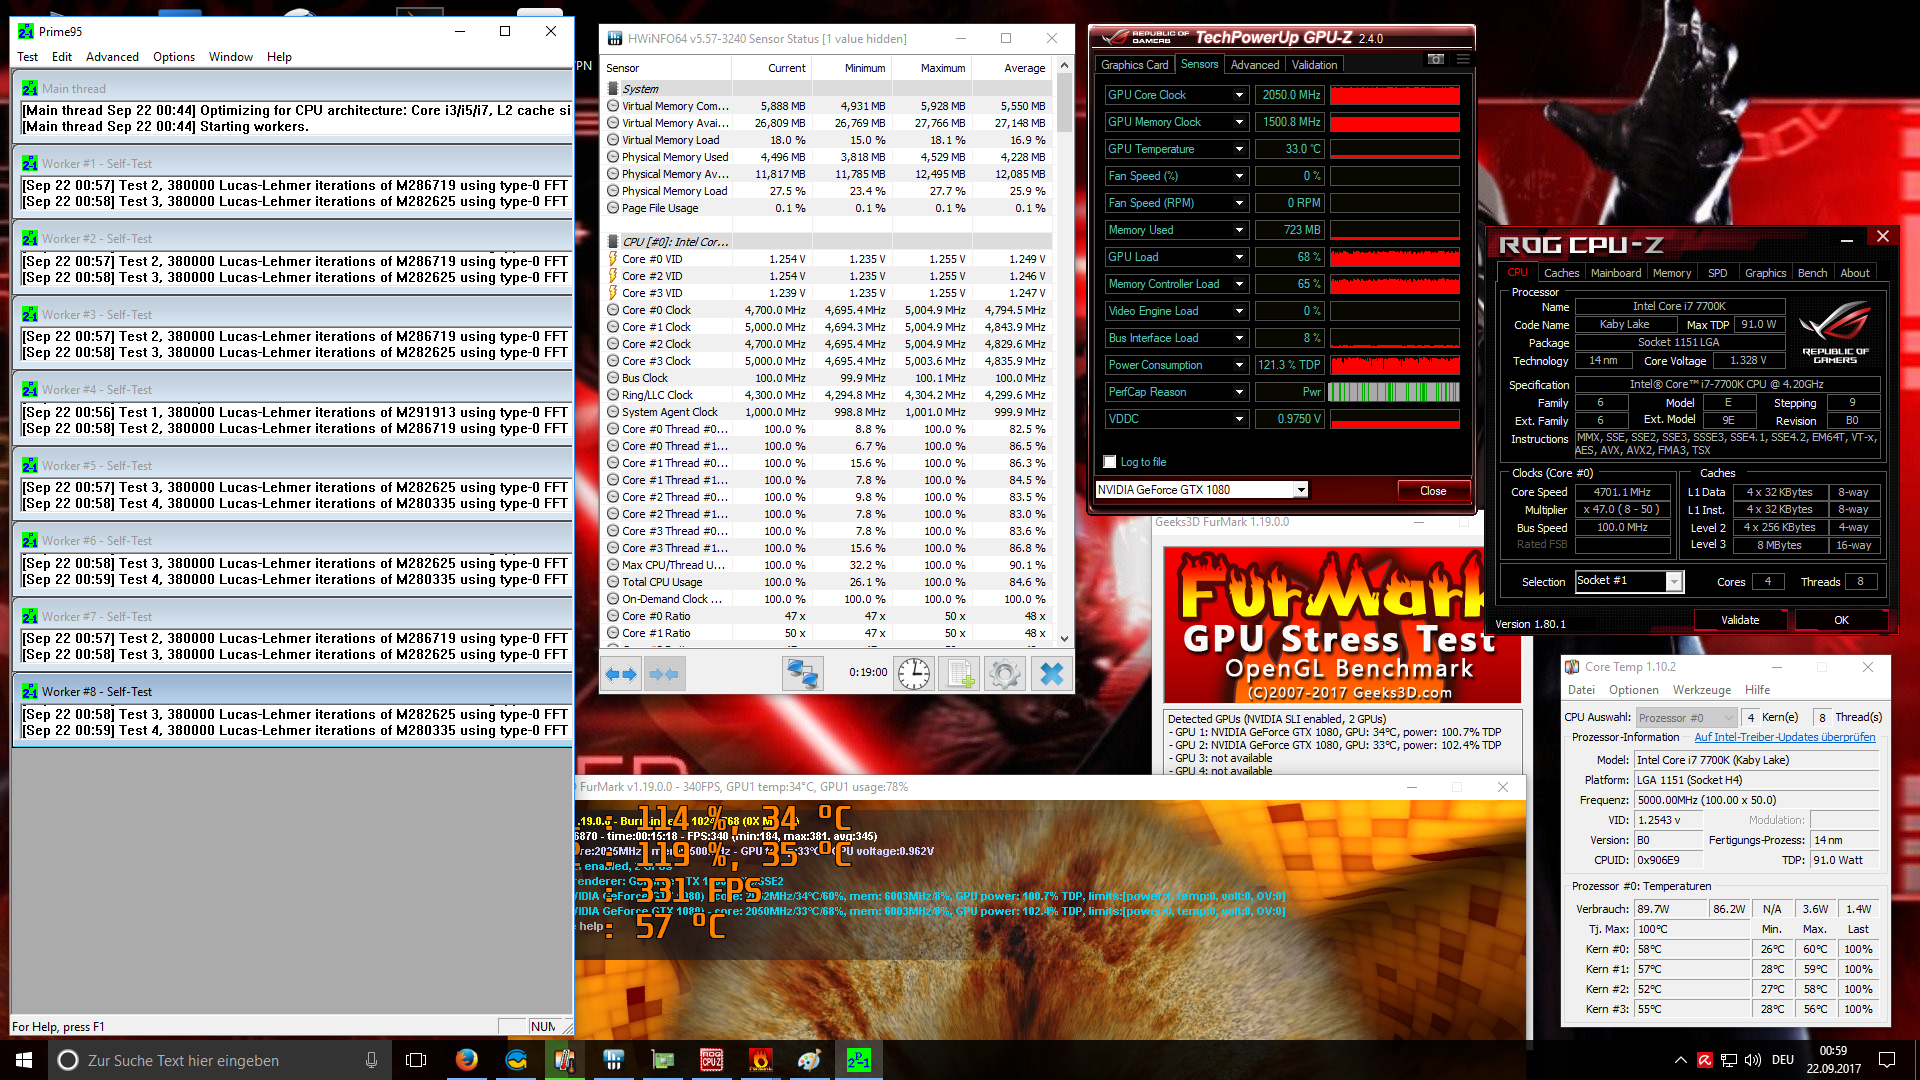Open HWiNFO sensor settings gear icon
The image size is (1920, 1080).
[x=1005, y=675]
